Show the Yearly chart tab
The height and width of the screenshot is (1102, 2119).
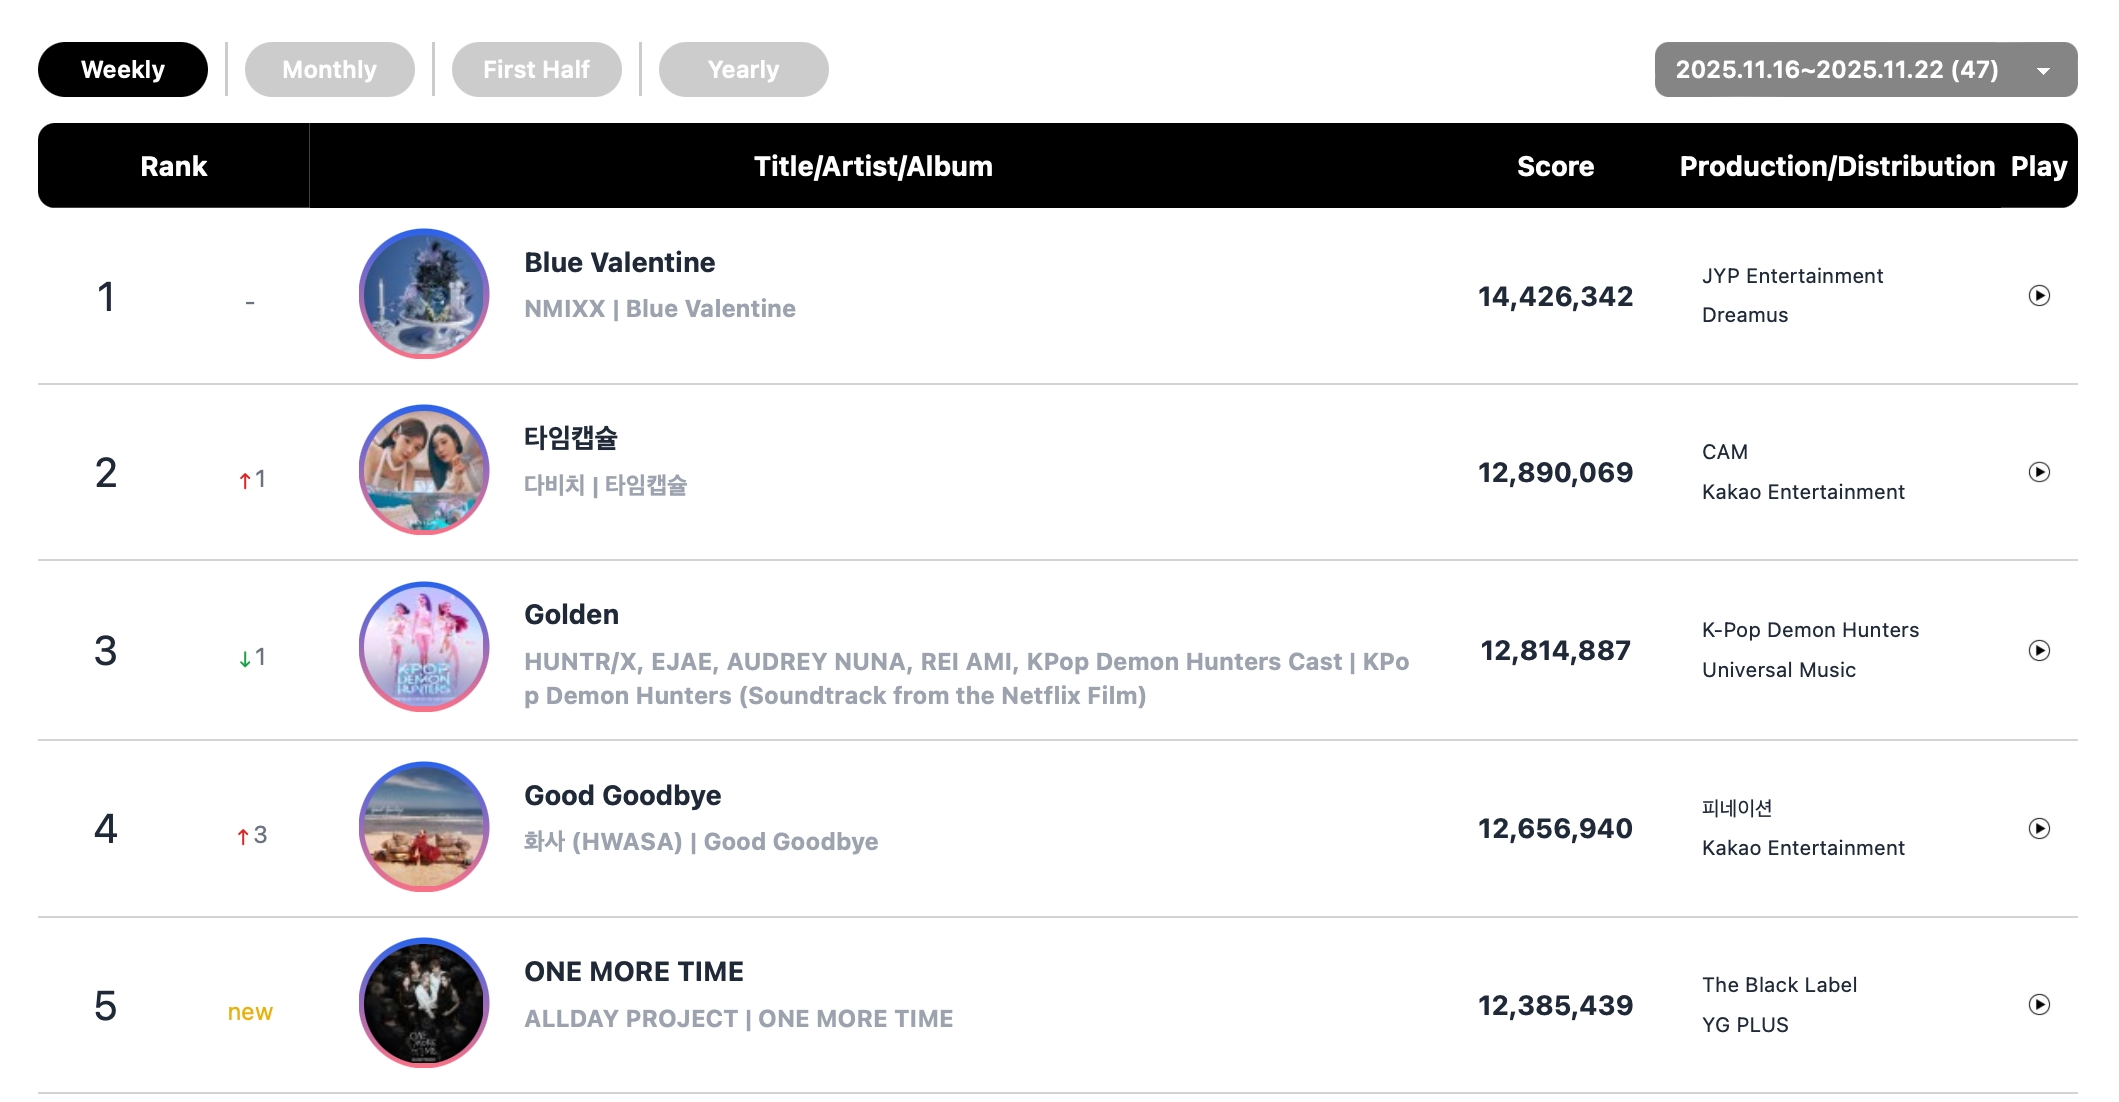(743, 70)
